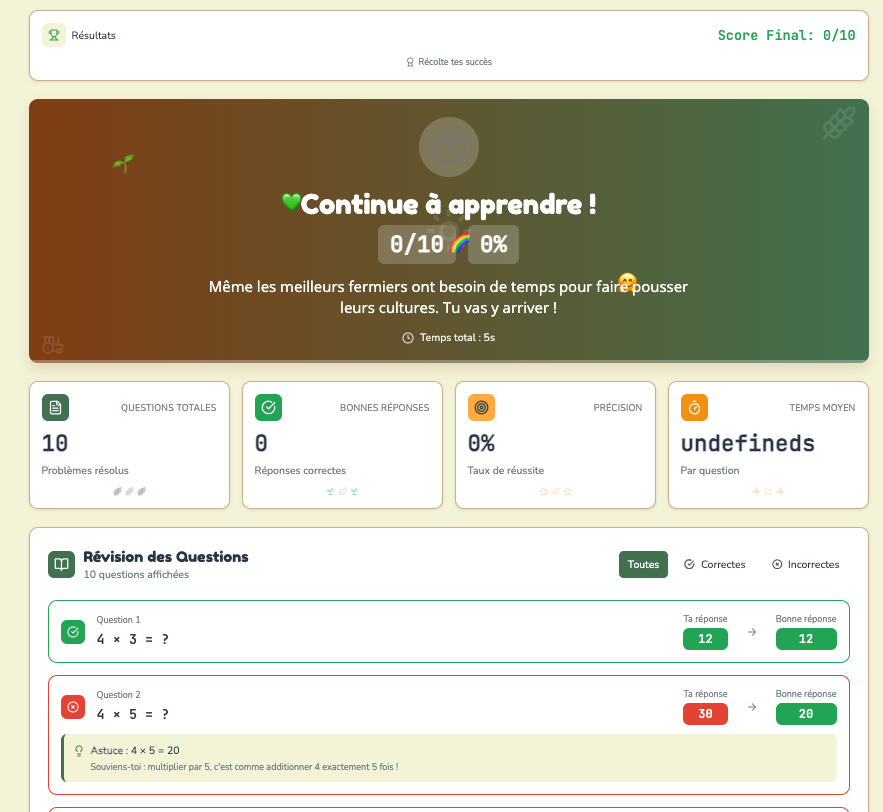Click the green 20 correct answer badge

806,714
